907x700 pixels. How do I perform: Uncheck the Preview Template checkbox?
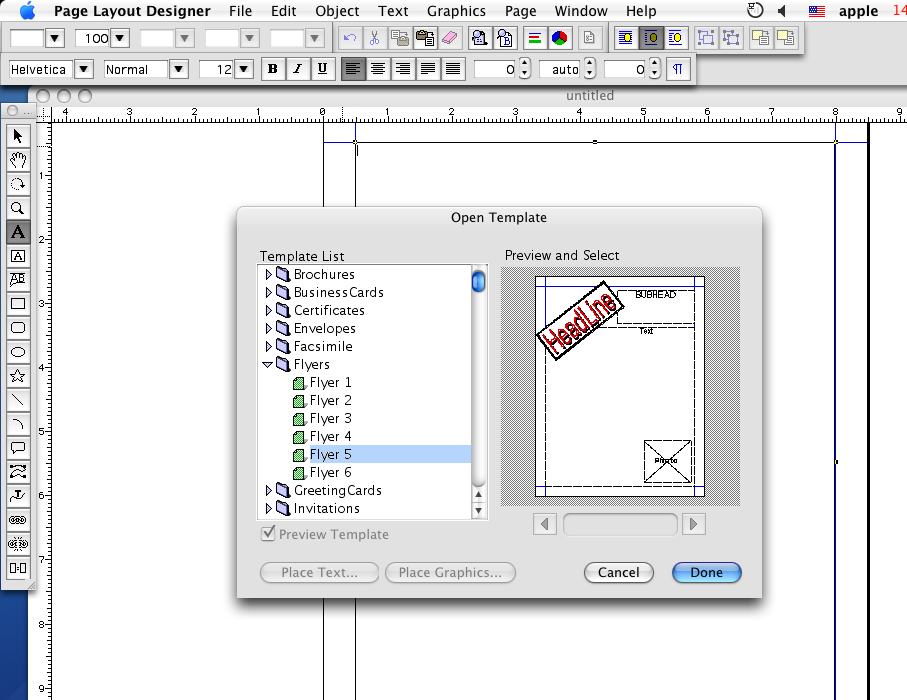point(267,534)
